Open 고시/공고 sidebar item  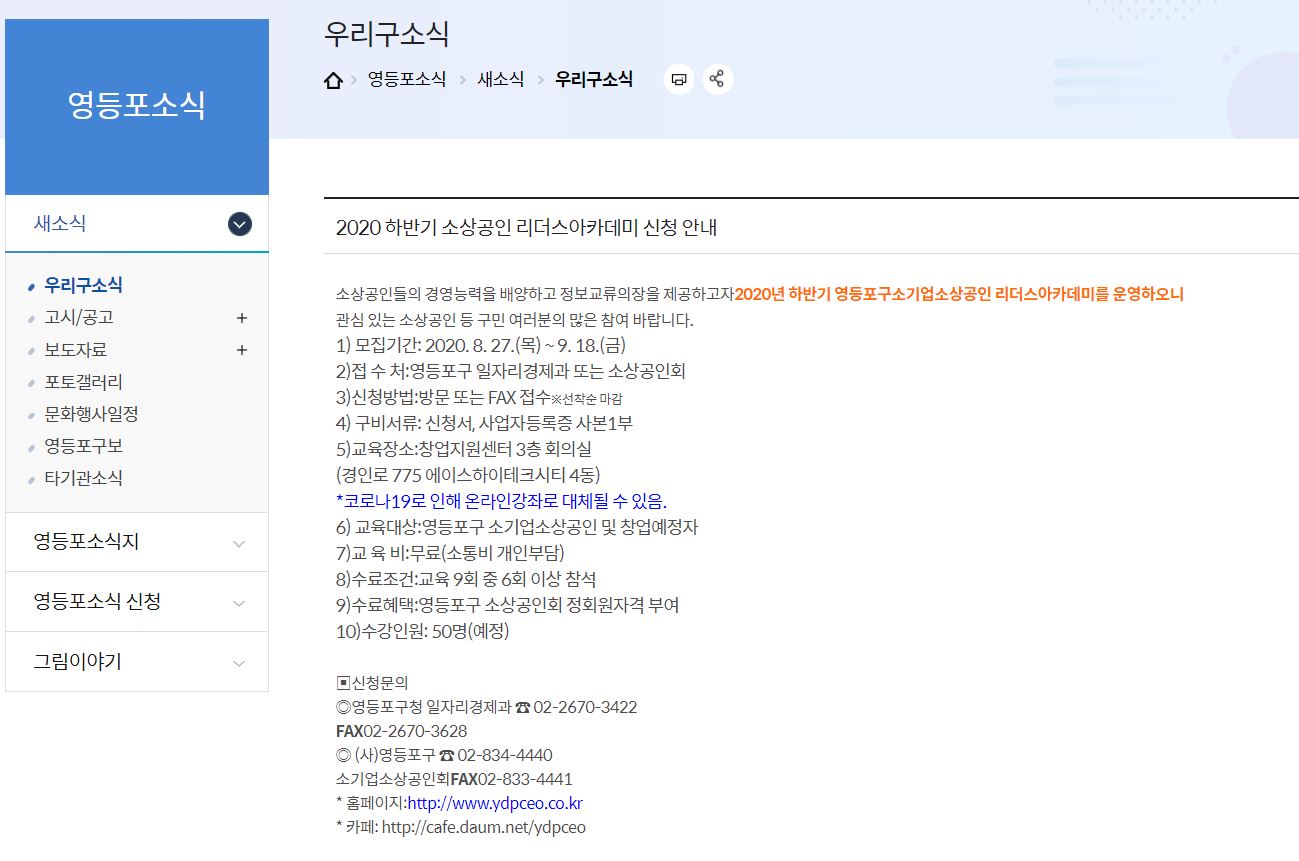point(79,317)
